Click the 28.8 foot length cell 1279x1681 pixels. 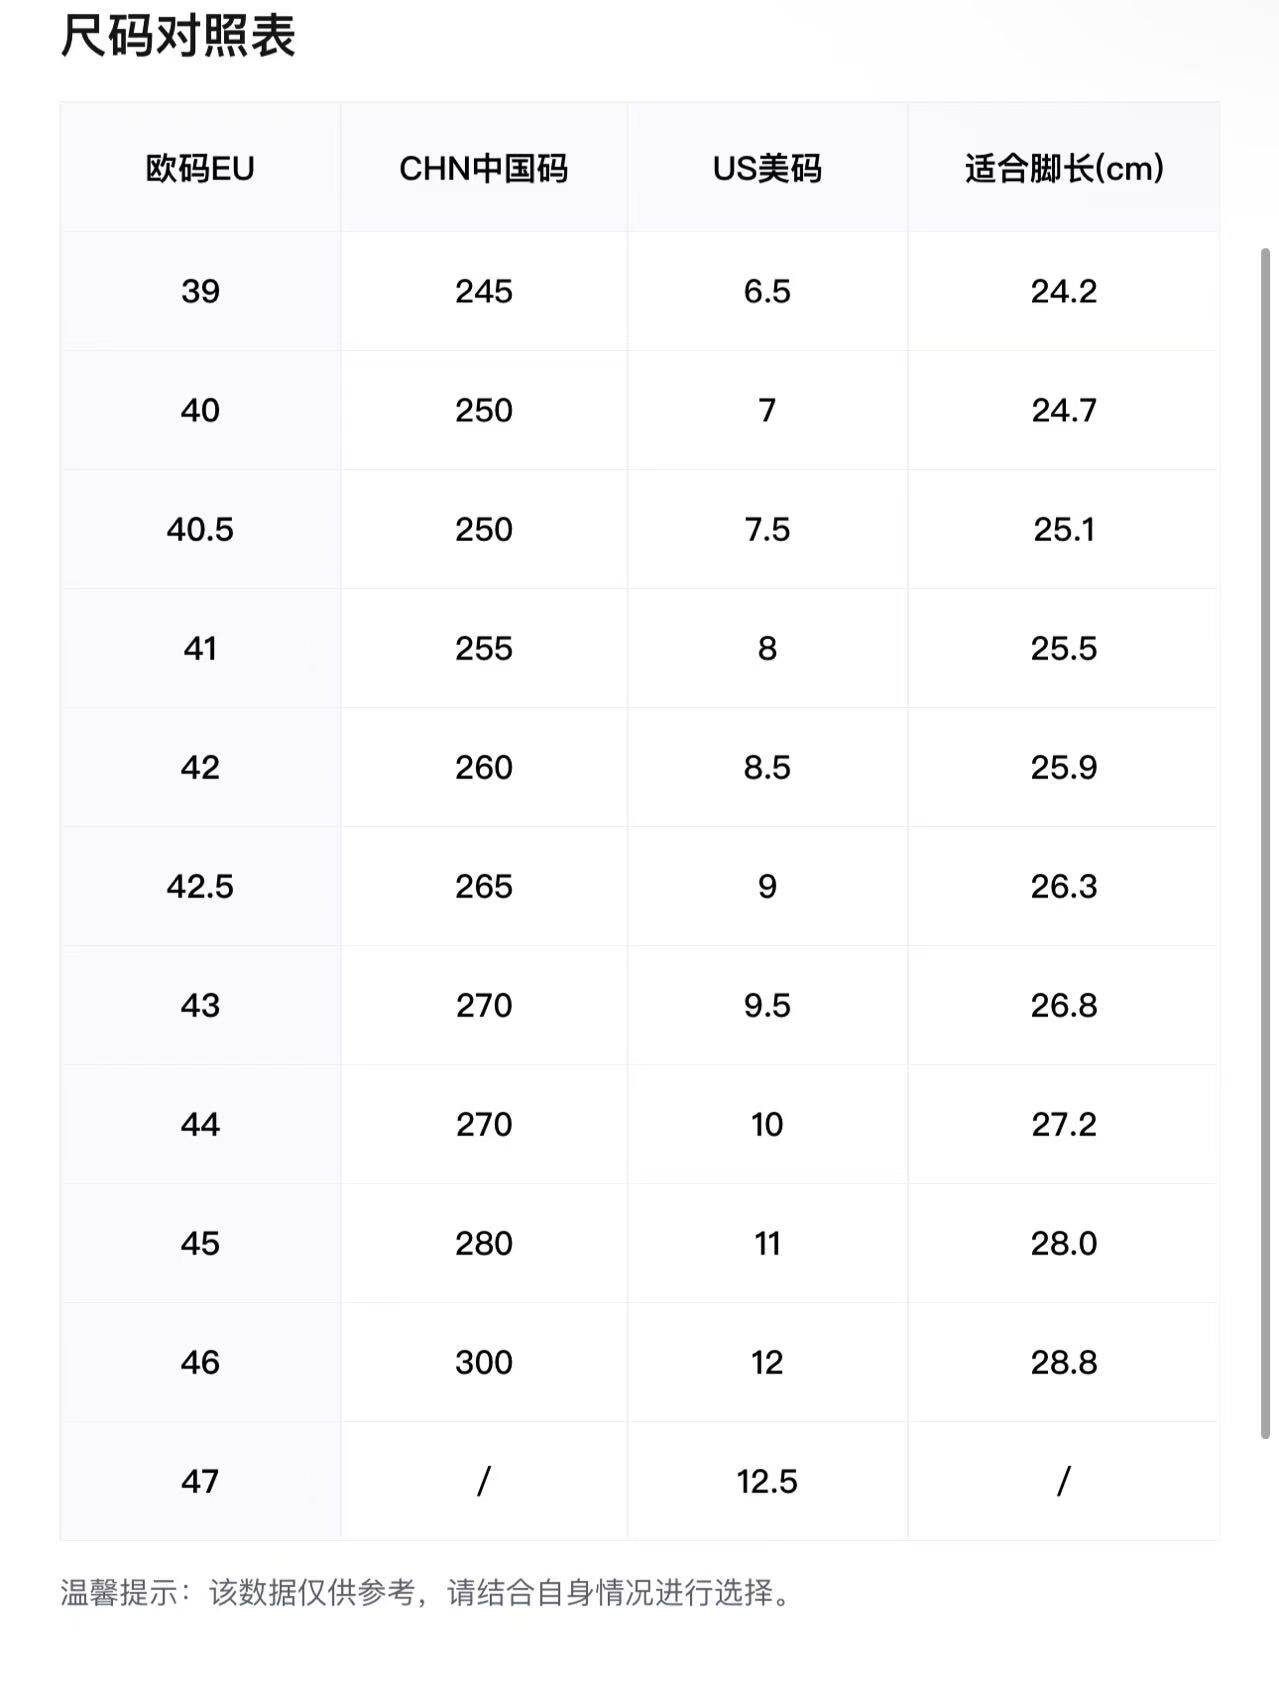pyautogui.click(x=1063, y=1362)
